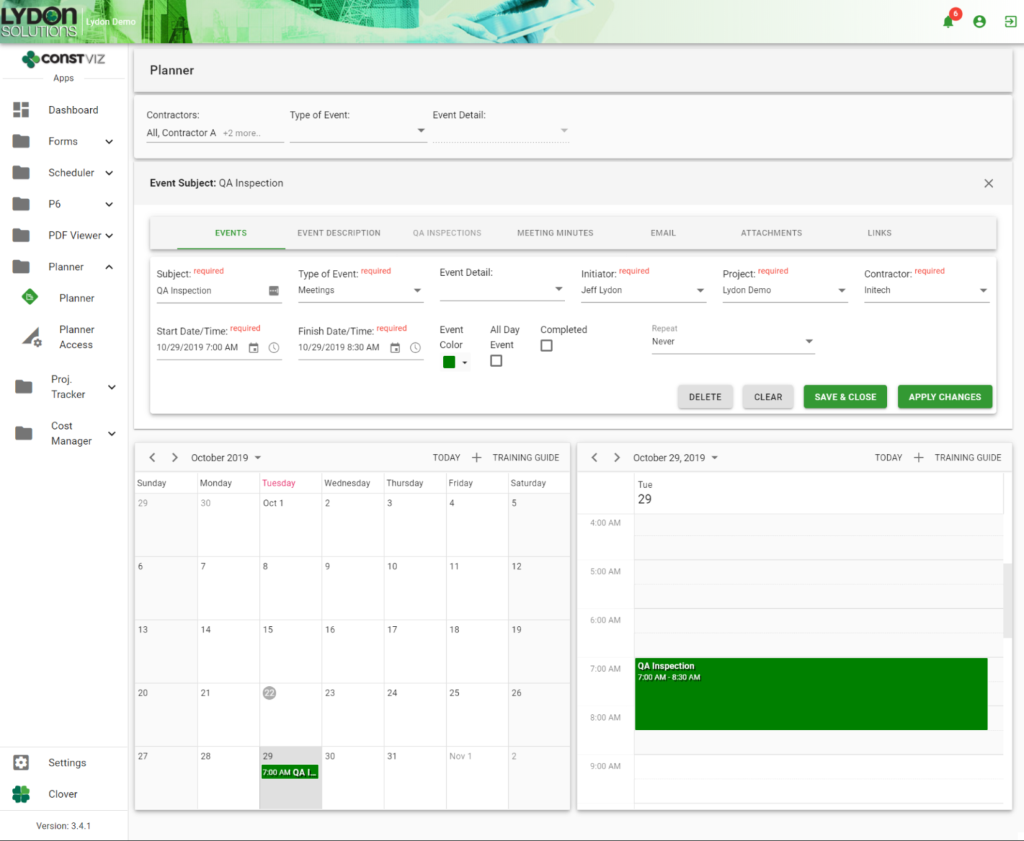The width and height of the screenshot is (1024, 841).
Task: Open the notifications bell icon
Action: pyautogui.click(x=948, y=21)
